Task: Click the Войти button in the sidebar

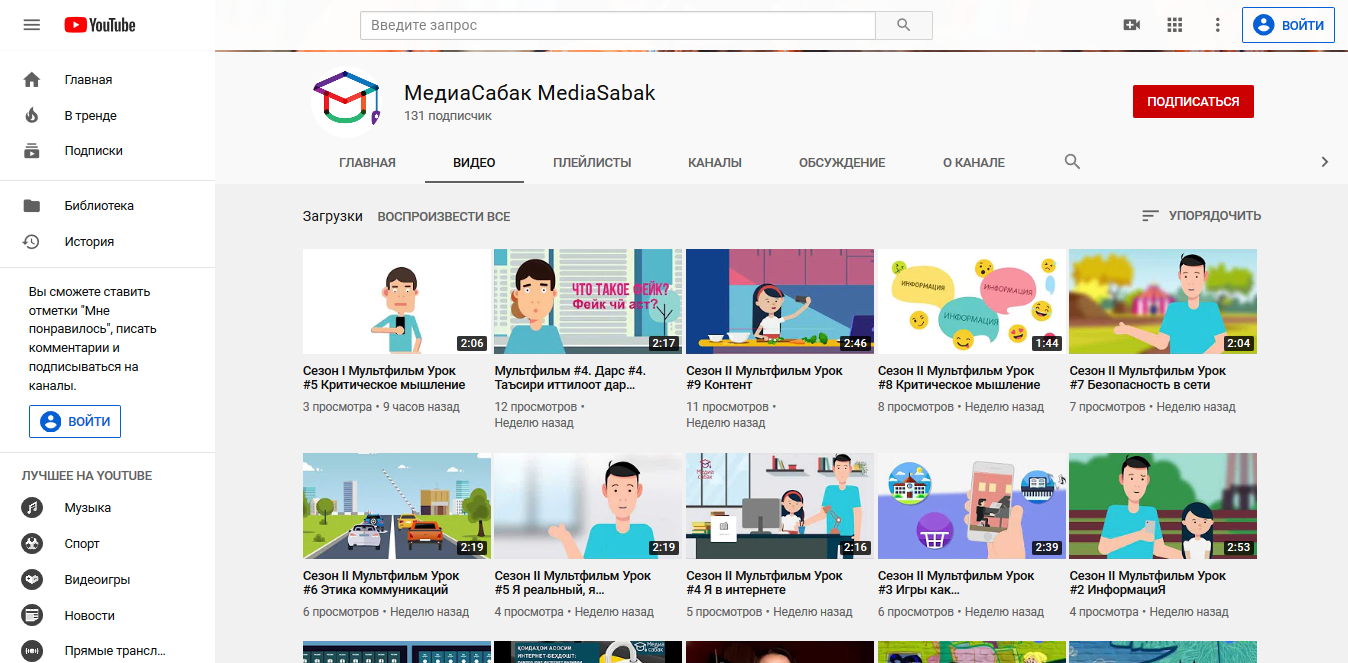Action: [75, 422]
